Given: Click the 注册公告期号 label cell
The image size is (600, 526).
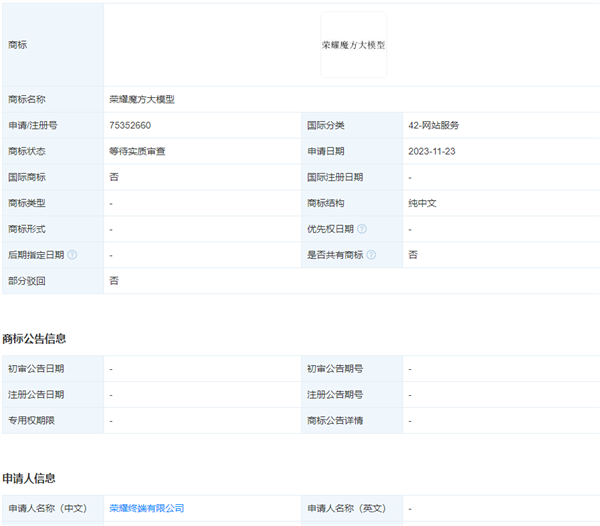Looking at the screenshot, I should [335, 395].
